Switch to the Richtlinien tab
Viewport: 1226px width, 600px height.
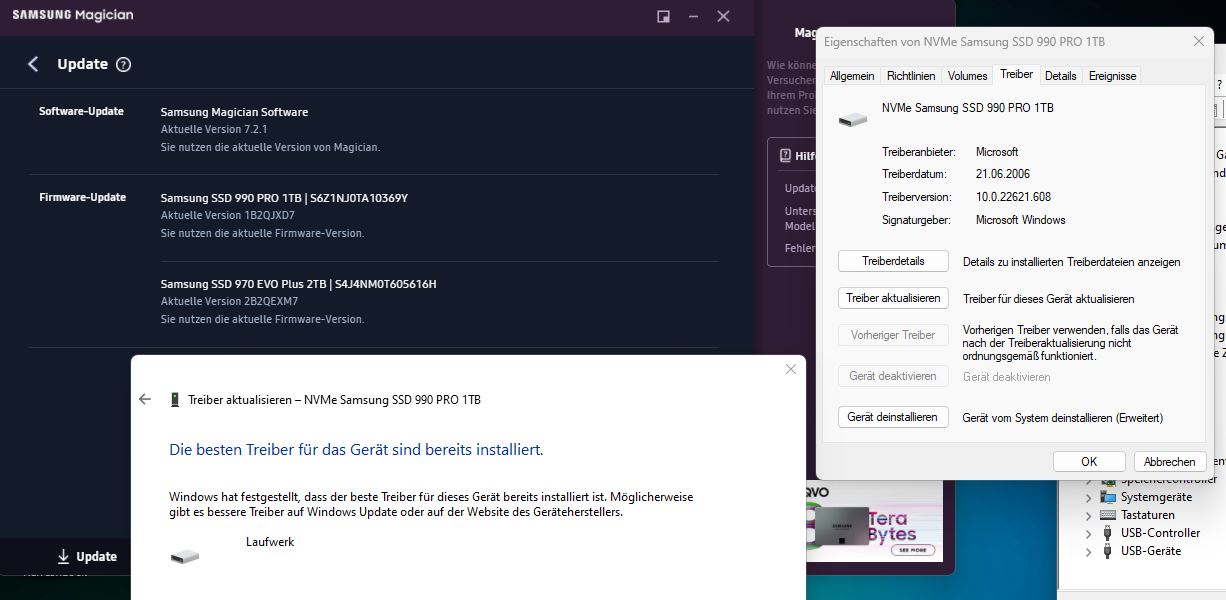(911, 76)
